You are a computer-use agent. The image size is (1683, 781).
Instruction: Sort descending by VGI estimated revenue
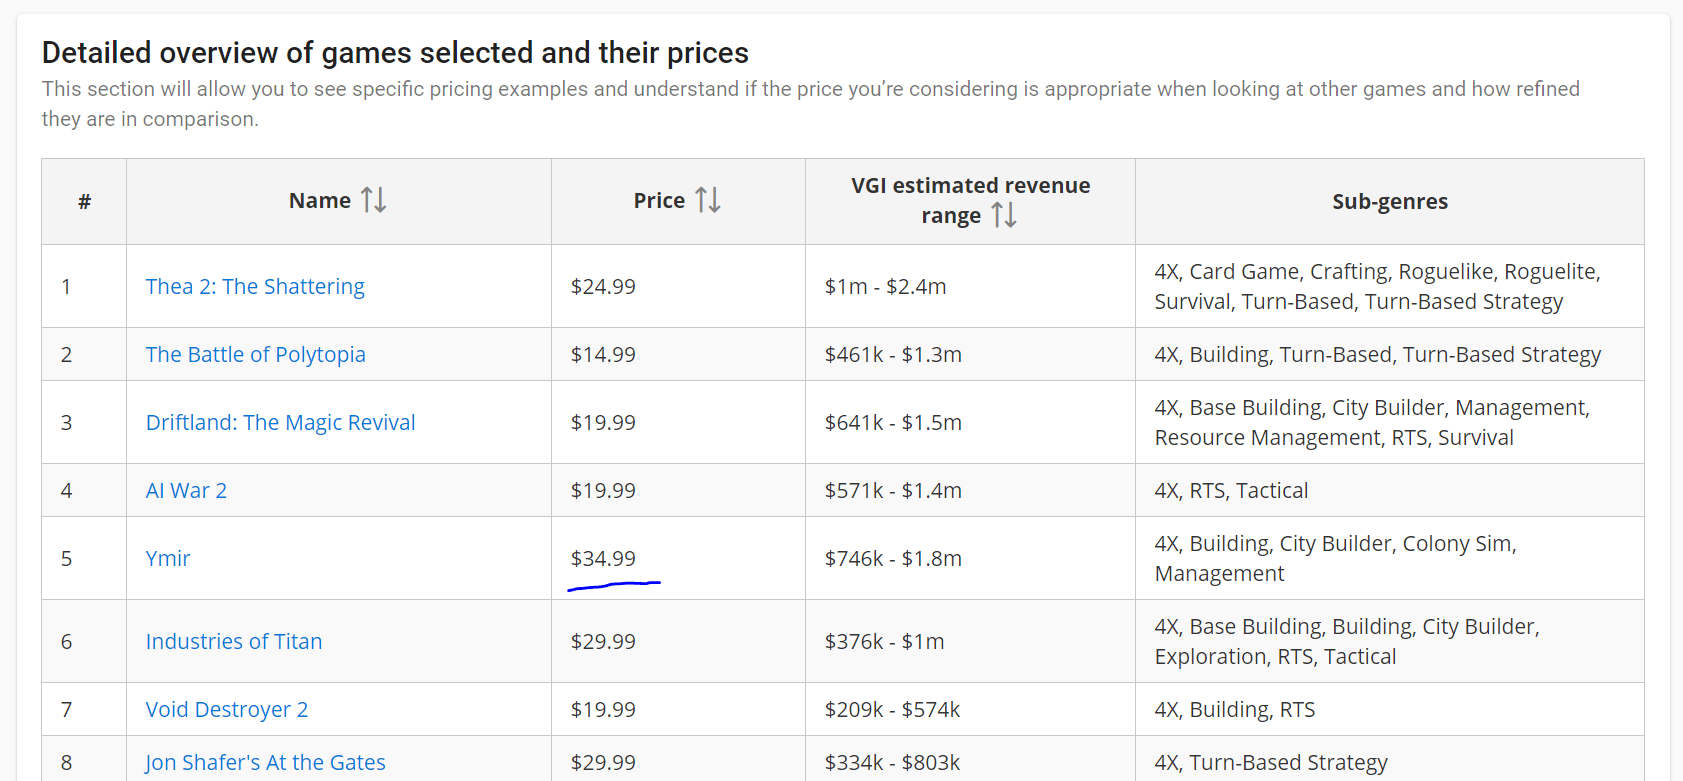click(1013, 215)
